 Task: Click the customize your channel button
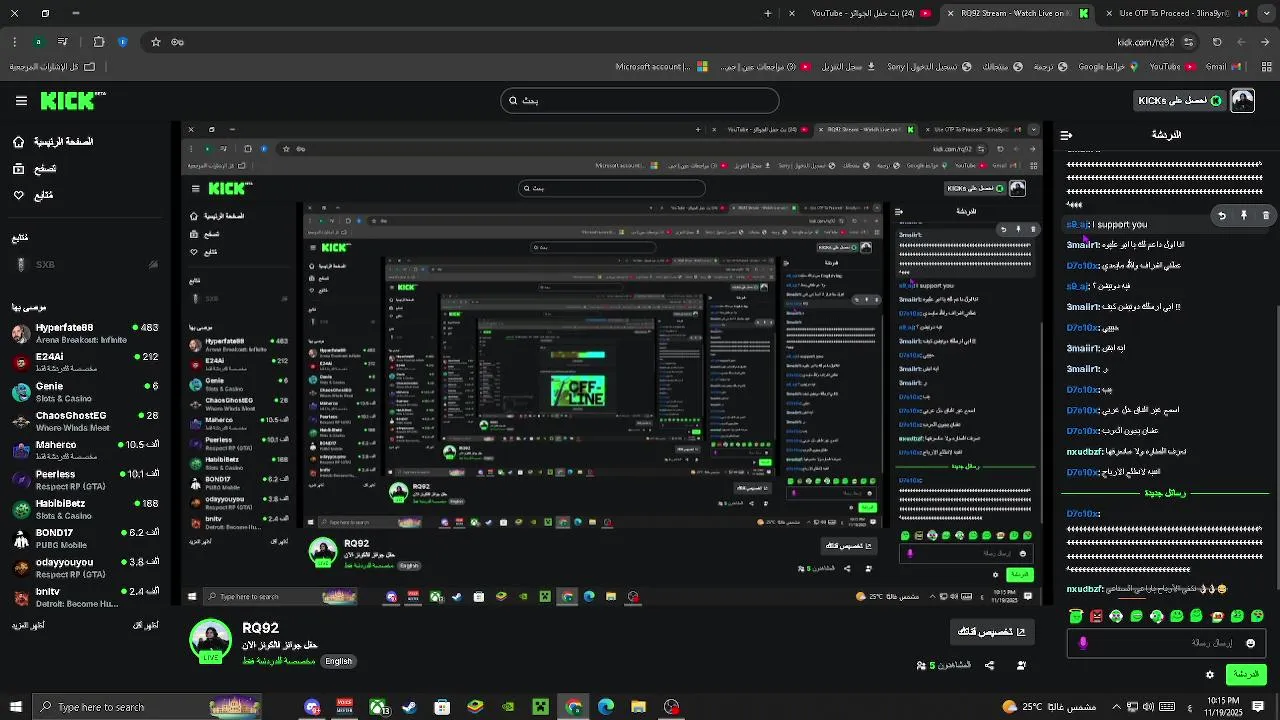992,631
